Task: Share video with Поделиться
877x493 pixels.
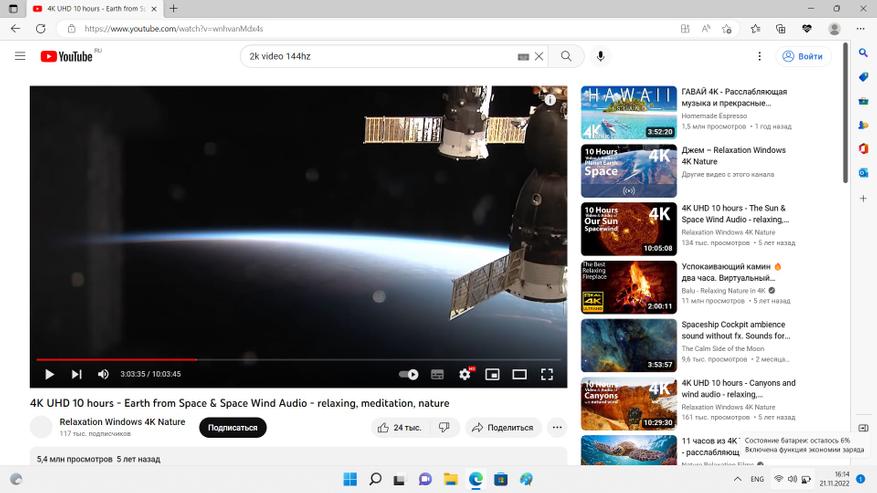Action: click(x=503, y=428)
